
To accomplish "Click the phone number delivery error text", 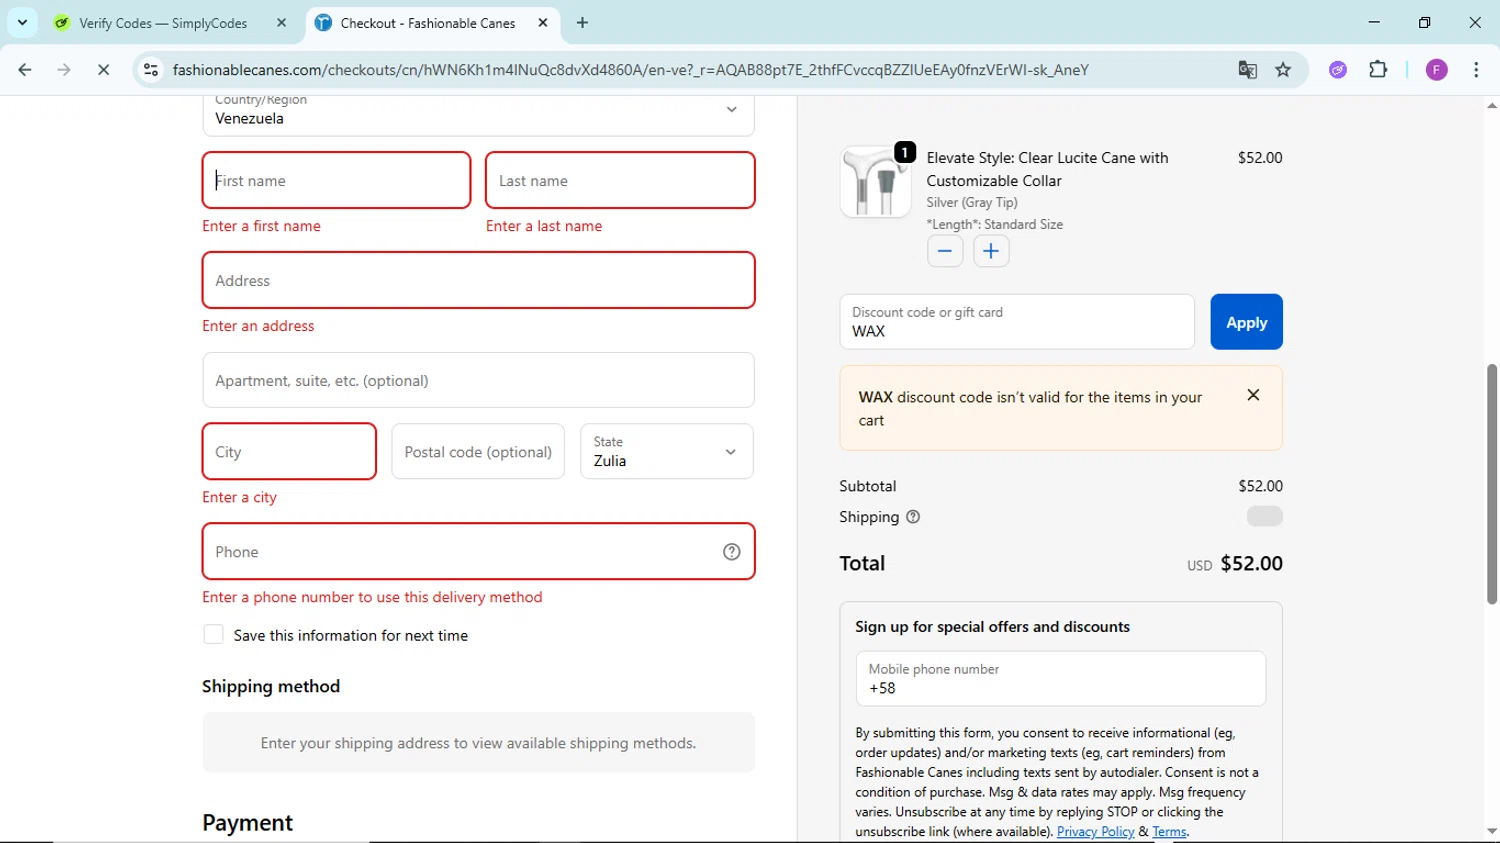I will 372,597.
